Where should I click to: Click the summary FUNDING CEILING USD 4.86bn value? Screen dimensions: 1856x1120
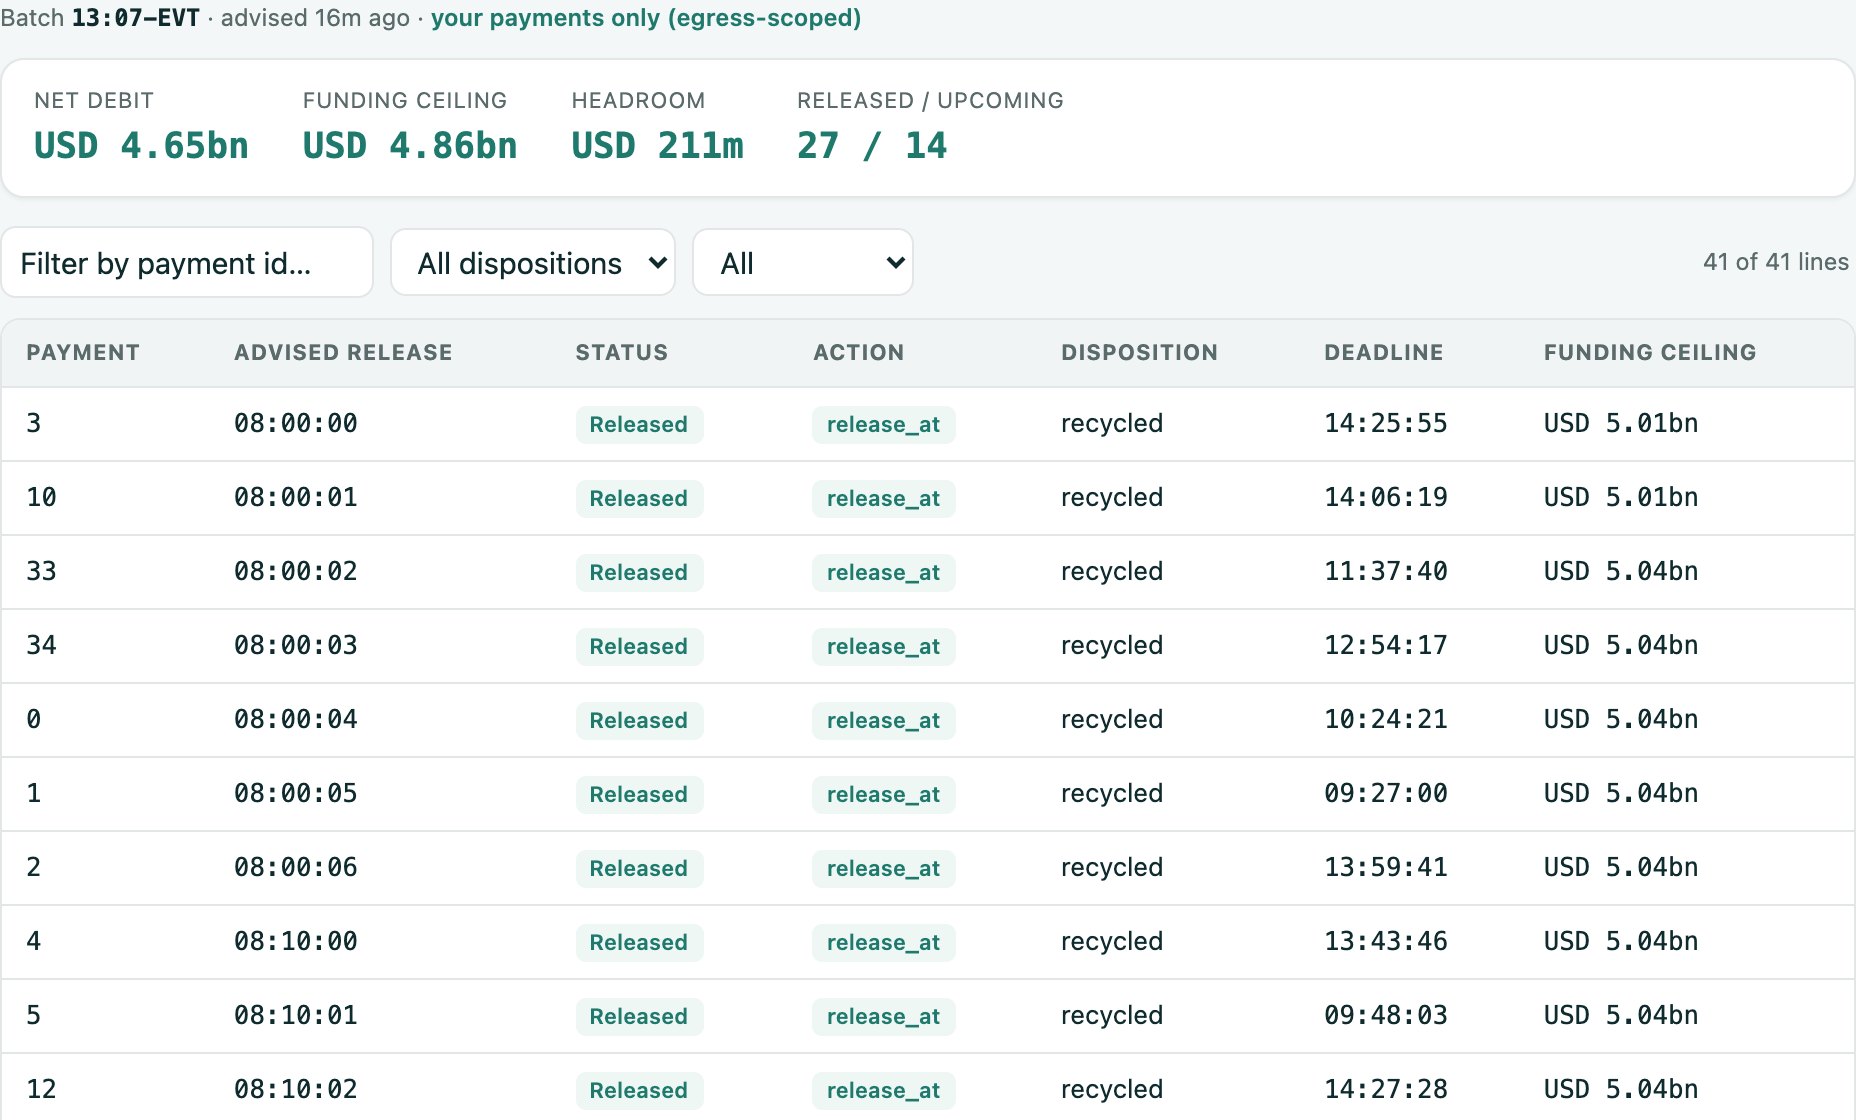pos(410,146)
